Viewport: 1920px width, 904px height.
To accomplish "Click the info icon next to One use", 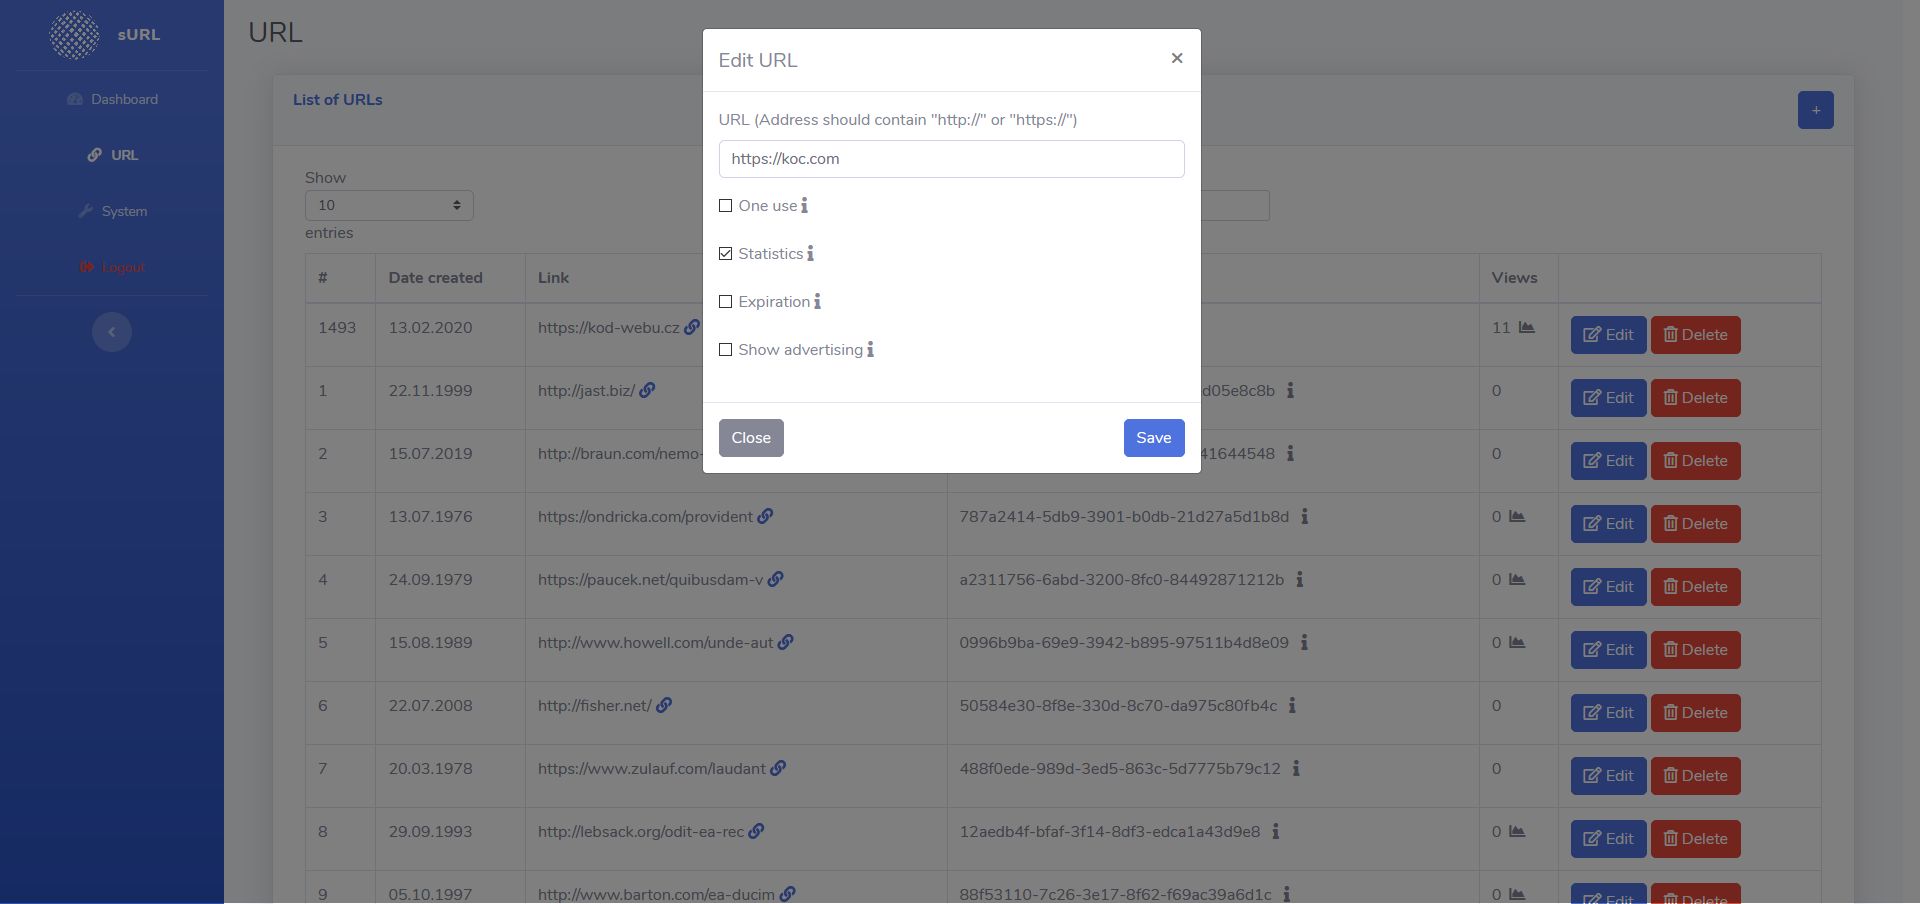I will (x=804, y=206).
